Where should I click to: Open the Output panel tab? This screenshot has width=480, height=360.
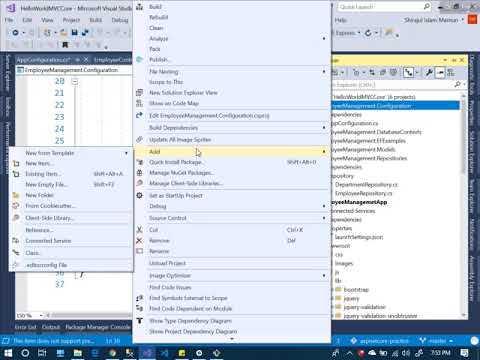[x=51, y=327]
